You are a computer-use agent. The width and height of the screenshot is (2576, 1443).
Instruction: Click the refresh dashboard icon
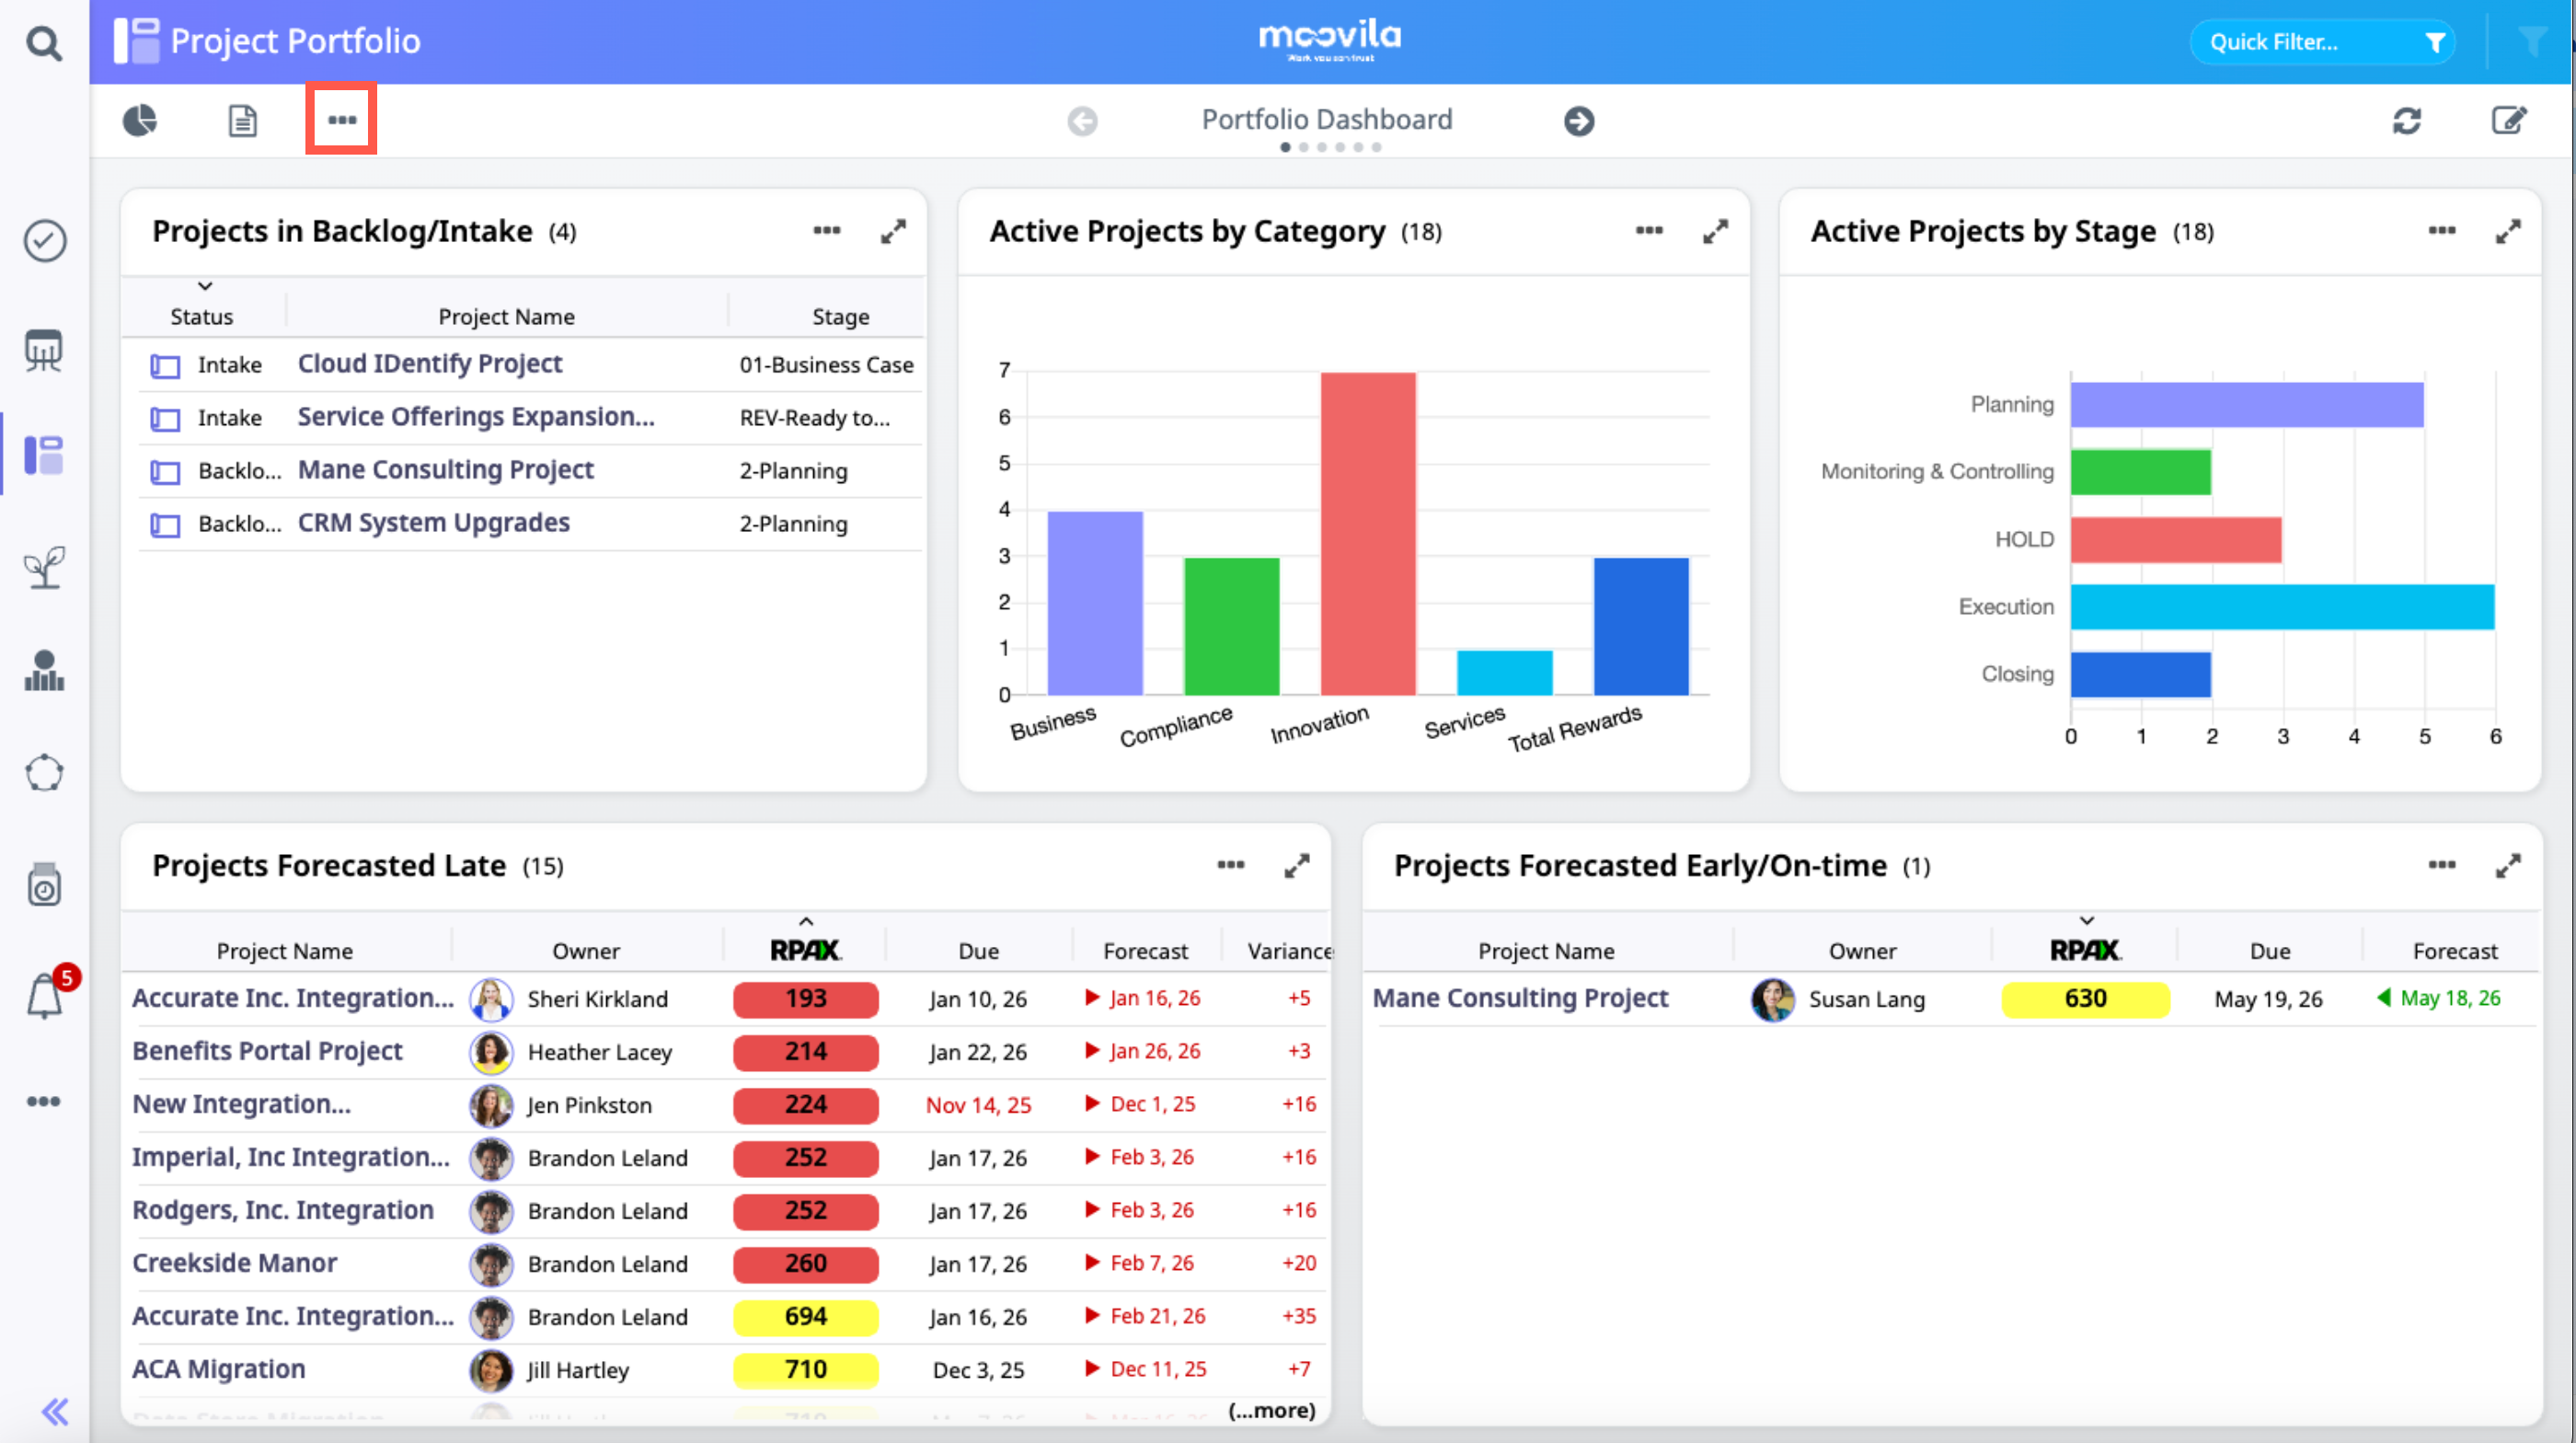click(2406, 121)
